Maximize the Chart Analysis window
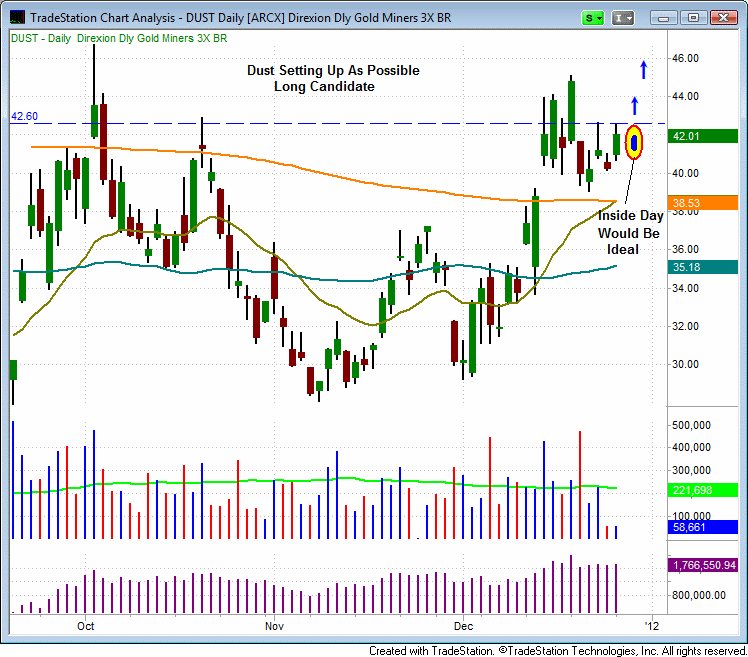 (694, 18)
